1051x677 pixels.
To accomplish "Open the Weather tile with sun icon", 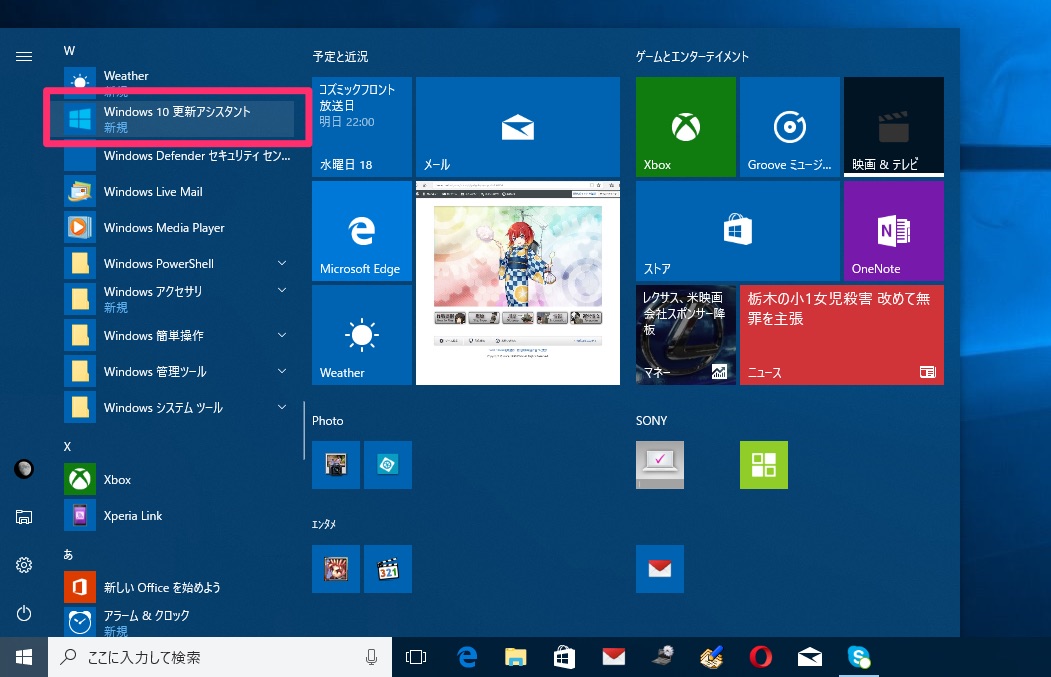I will (362, 335).
